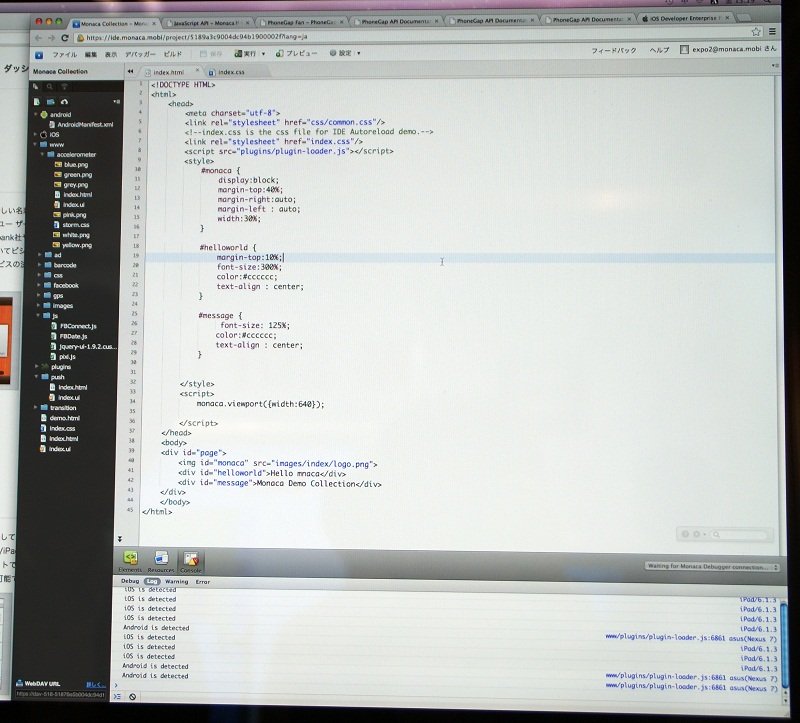
Task: Click the cloud upload icon
Action: pyautogui.click(x=64, y=102)
